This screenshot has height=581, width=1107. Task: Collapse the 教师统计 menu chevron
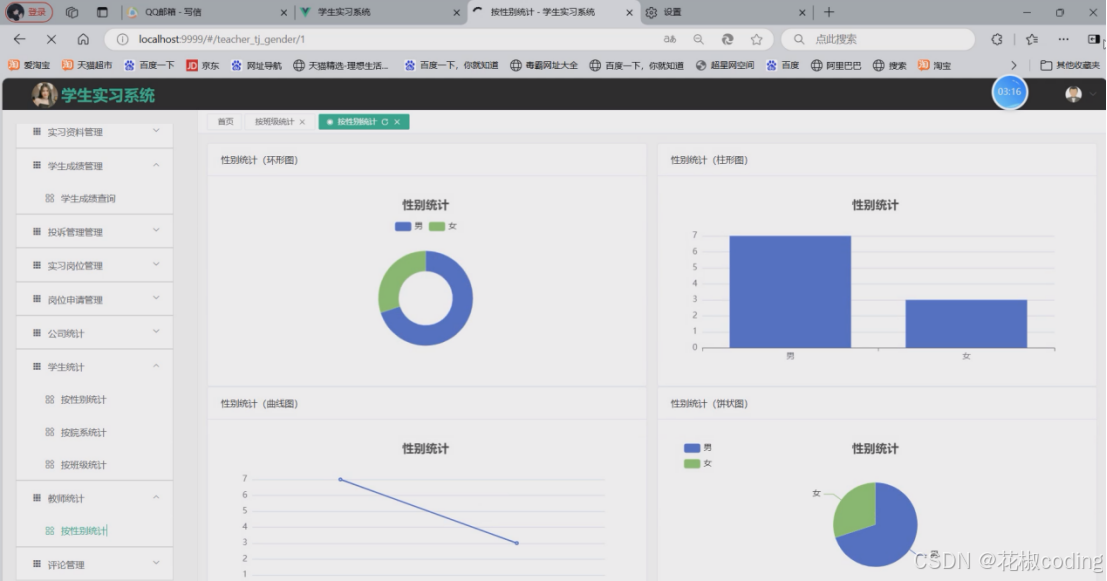point(156,497)
